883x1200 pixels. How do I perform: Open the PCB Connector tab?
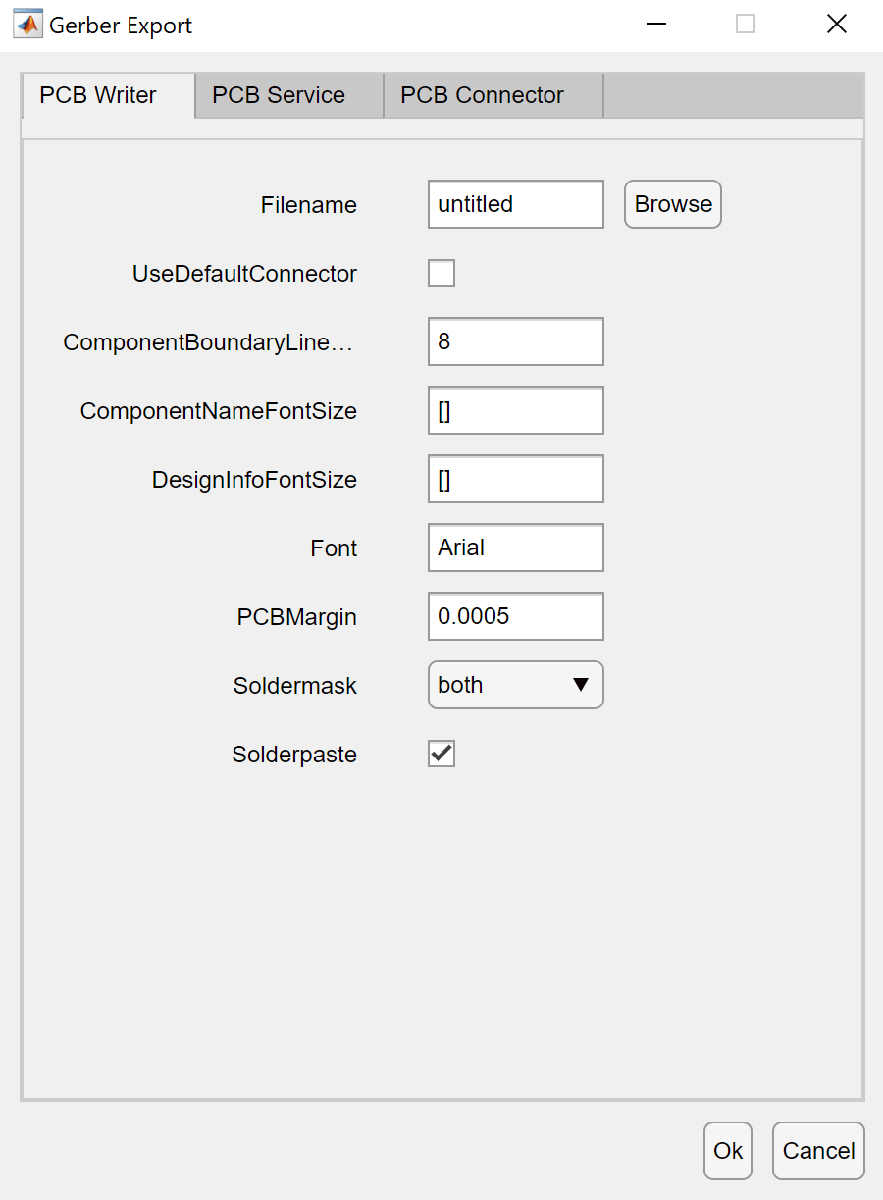click(x=482, y=96)
